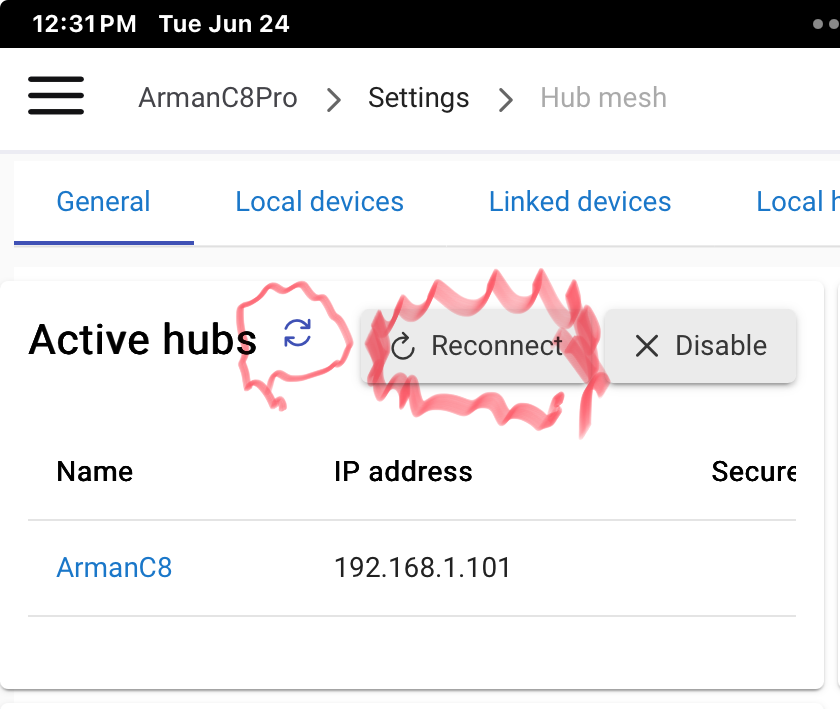Image resolution: width=840 pixels, height=709 pixels.
Task: Switch to the Linked devices tab
Action: point(579,201)
